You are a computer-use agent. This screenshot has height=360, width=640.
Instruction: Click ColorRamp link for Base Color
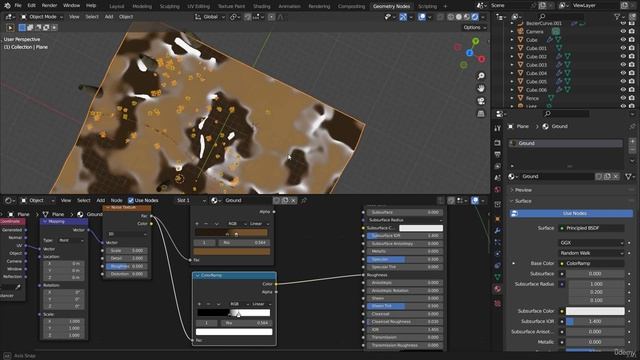591,264
